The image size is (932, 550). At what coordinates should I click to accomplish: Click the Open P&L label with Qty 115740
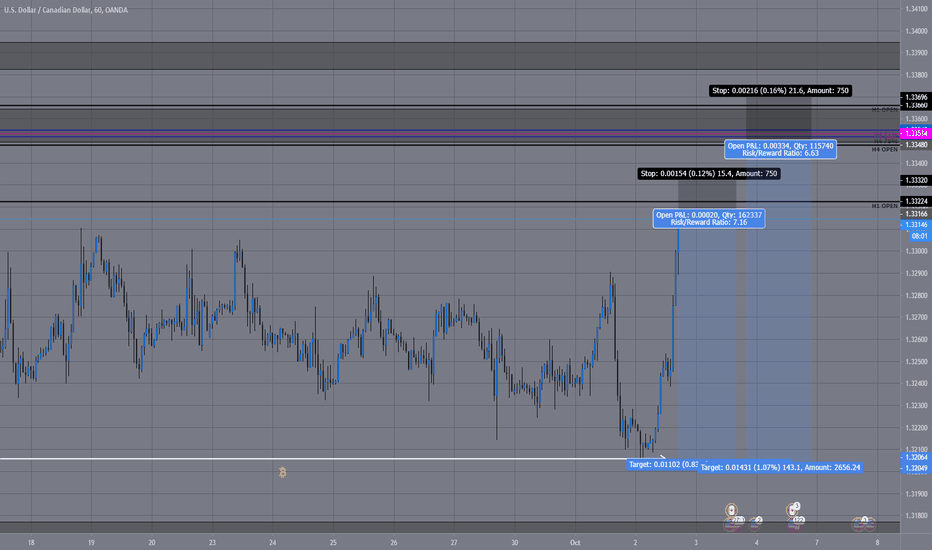click(x=780, y=149)
